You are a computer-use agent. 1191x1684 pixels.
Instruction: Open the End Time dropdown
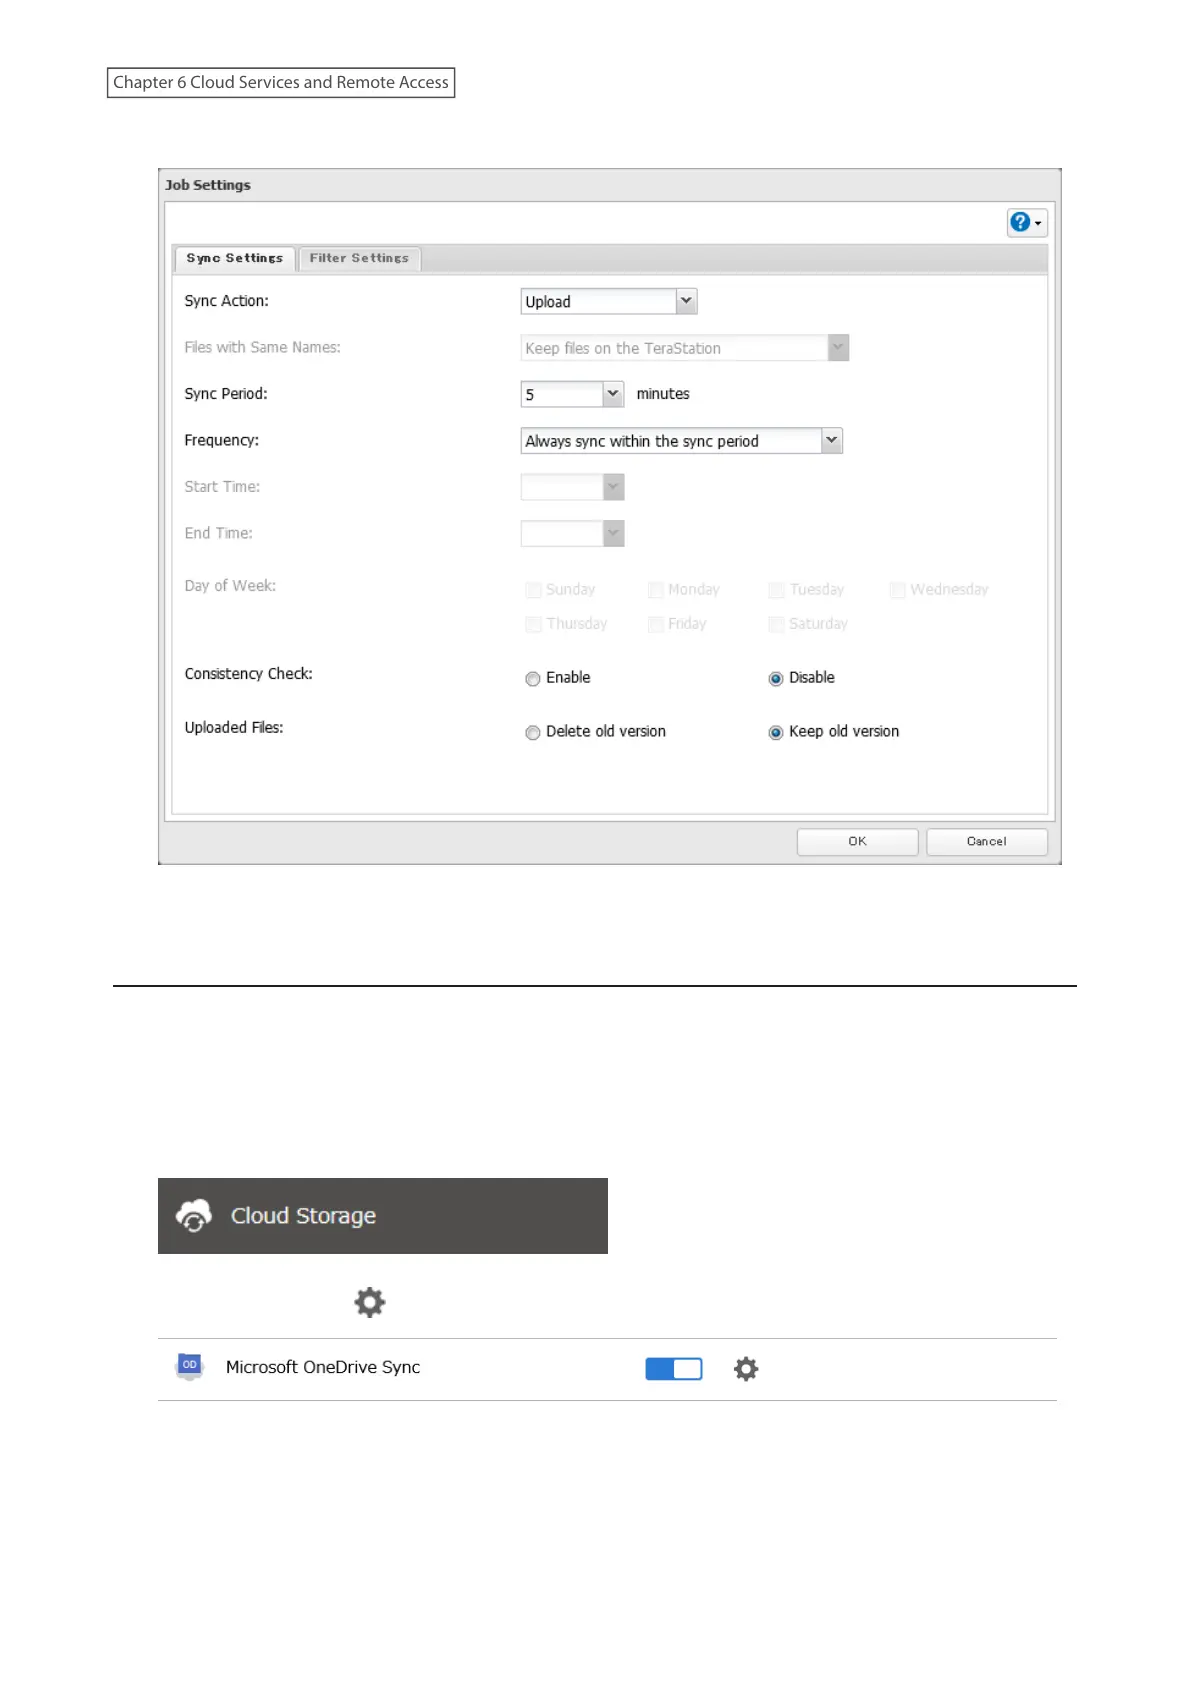tap(572, 533)
